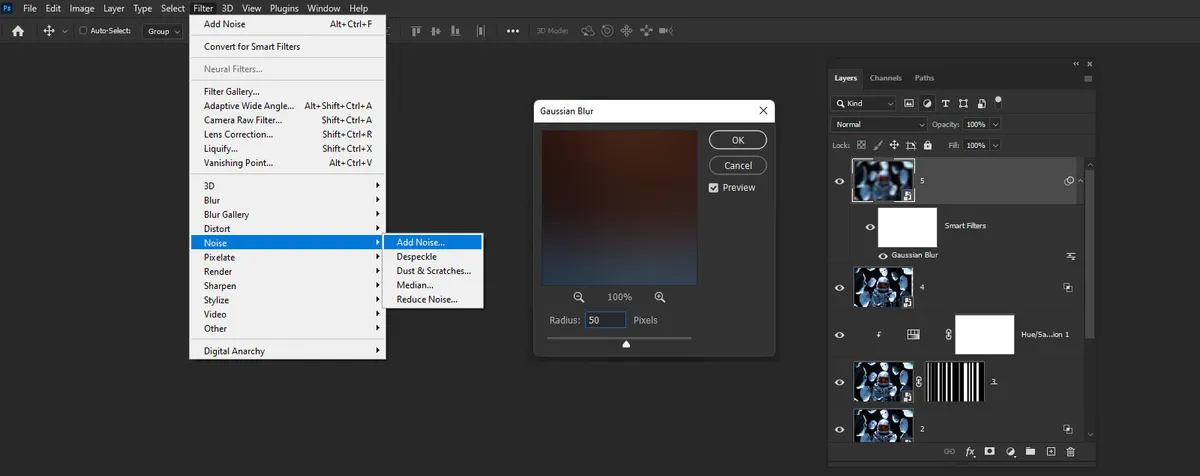1200x476 pixels.
Task: Toggle Gaussian Blur filter visibility eye
Action: click(x=884, y=256)
